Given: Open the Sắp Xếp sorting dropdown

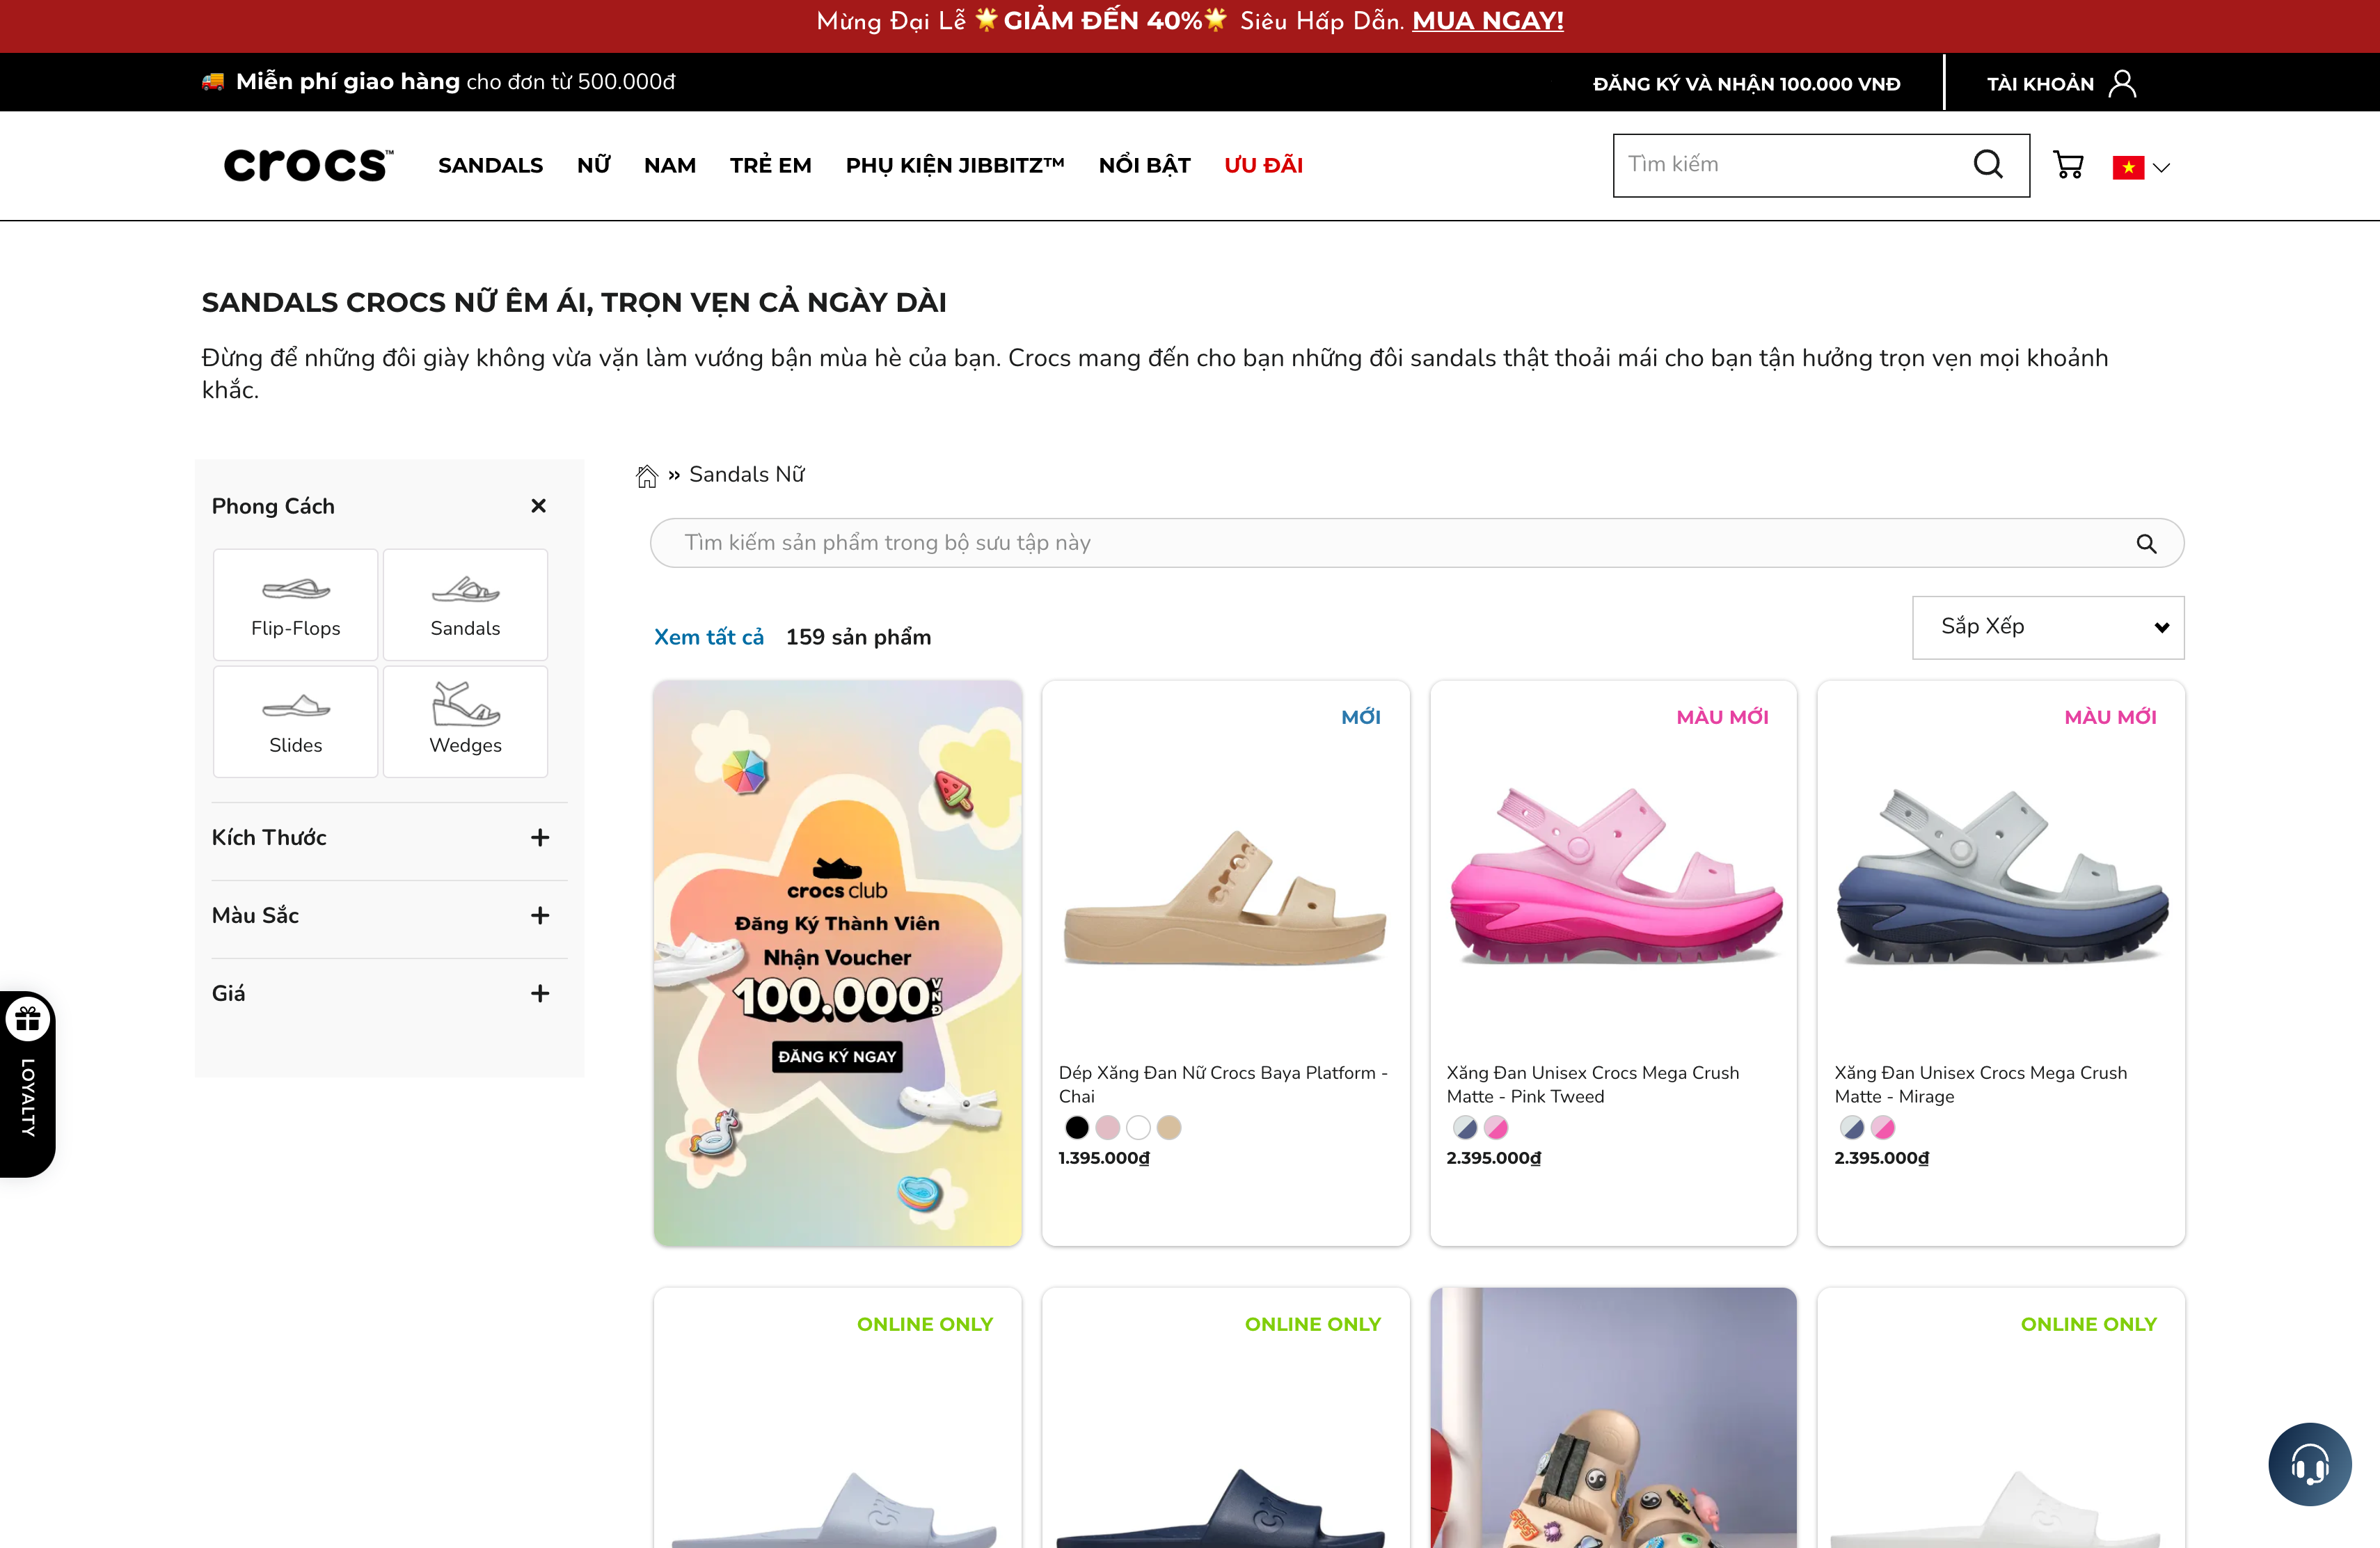Looking at the screenshot, I should [x=2047, y=627].
